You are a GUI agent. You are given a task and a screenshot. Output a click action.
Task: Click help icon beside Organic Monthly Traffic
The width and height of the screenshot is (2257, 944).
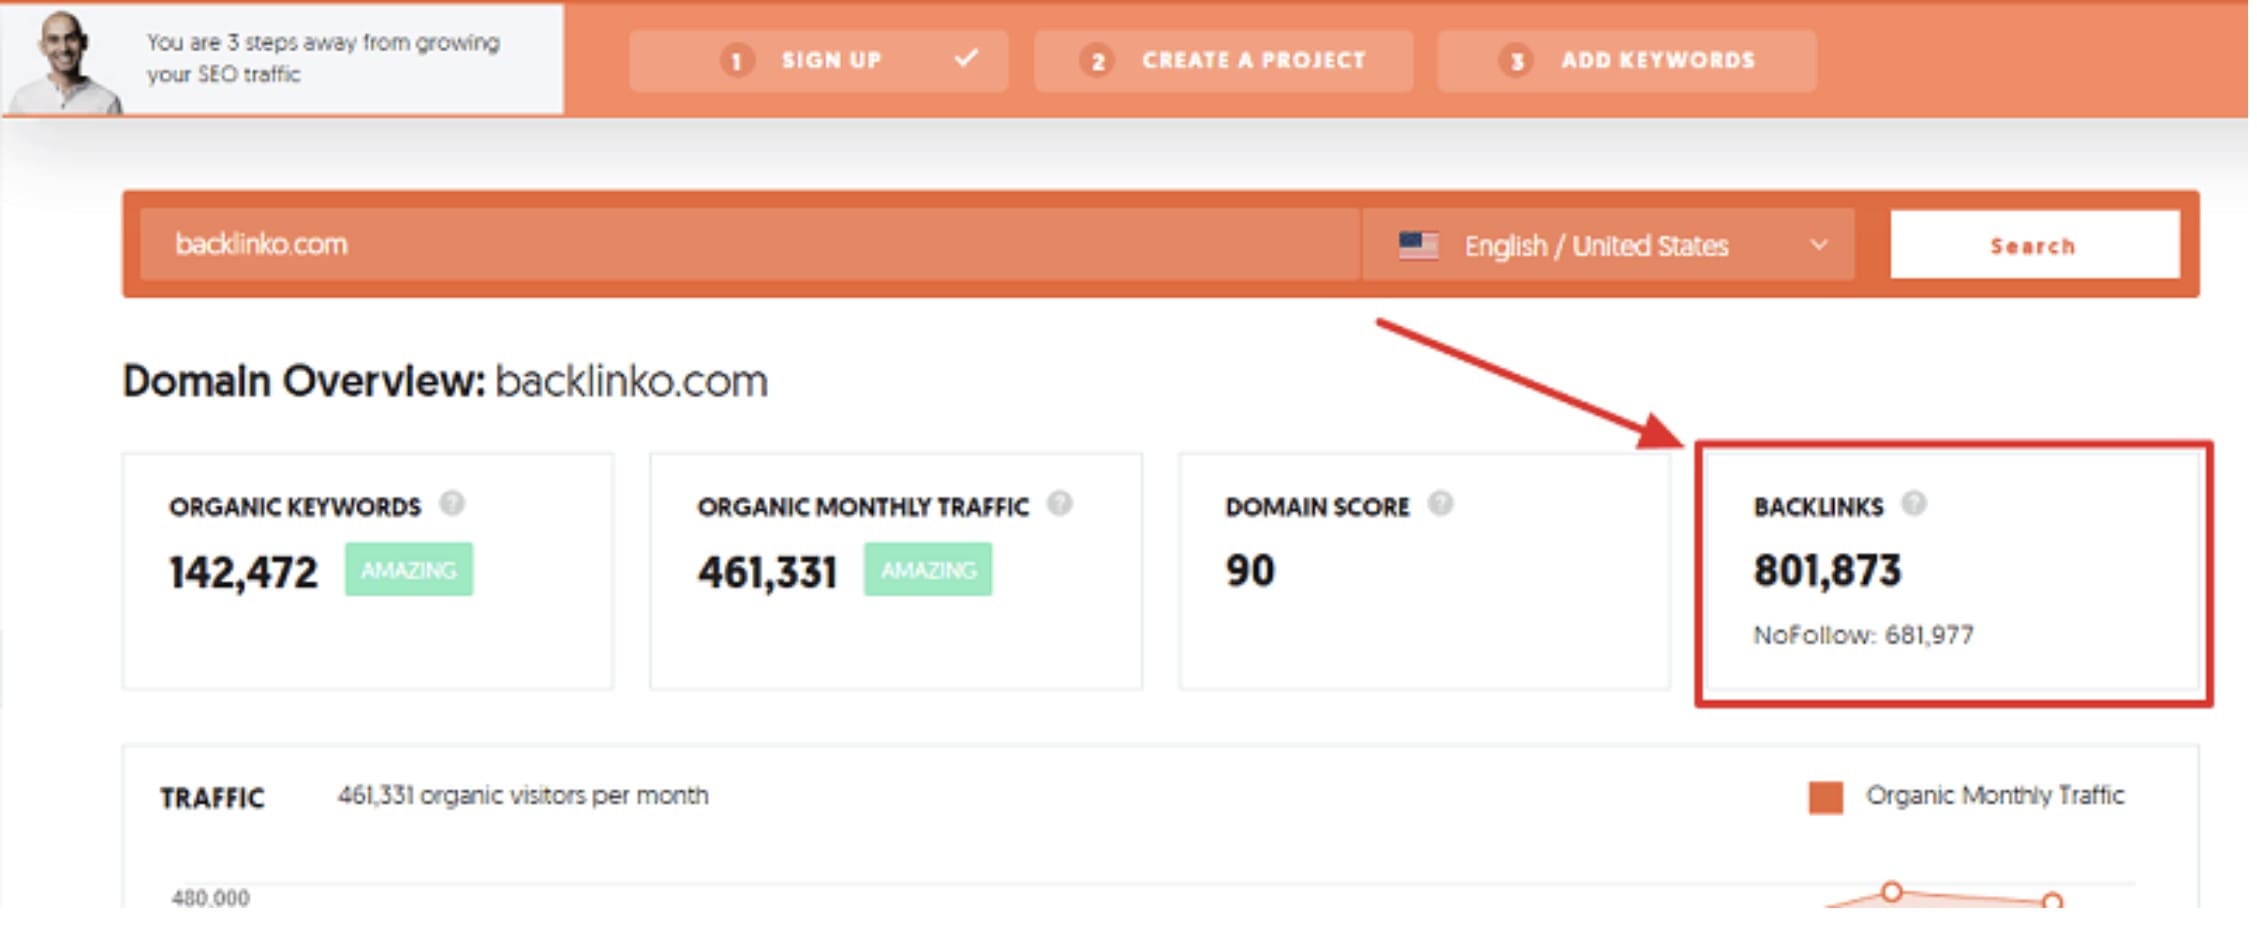[1060, 504]
